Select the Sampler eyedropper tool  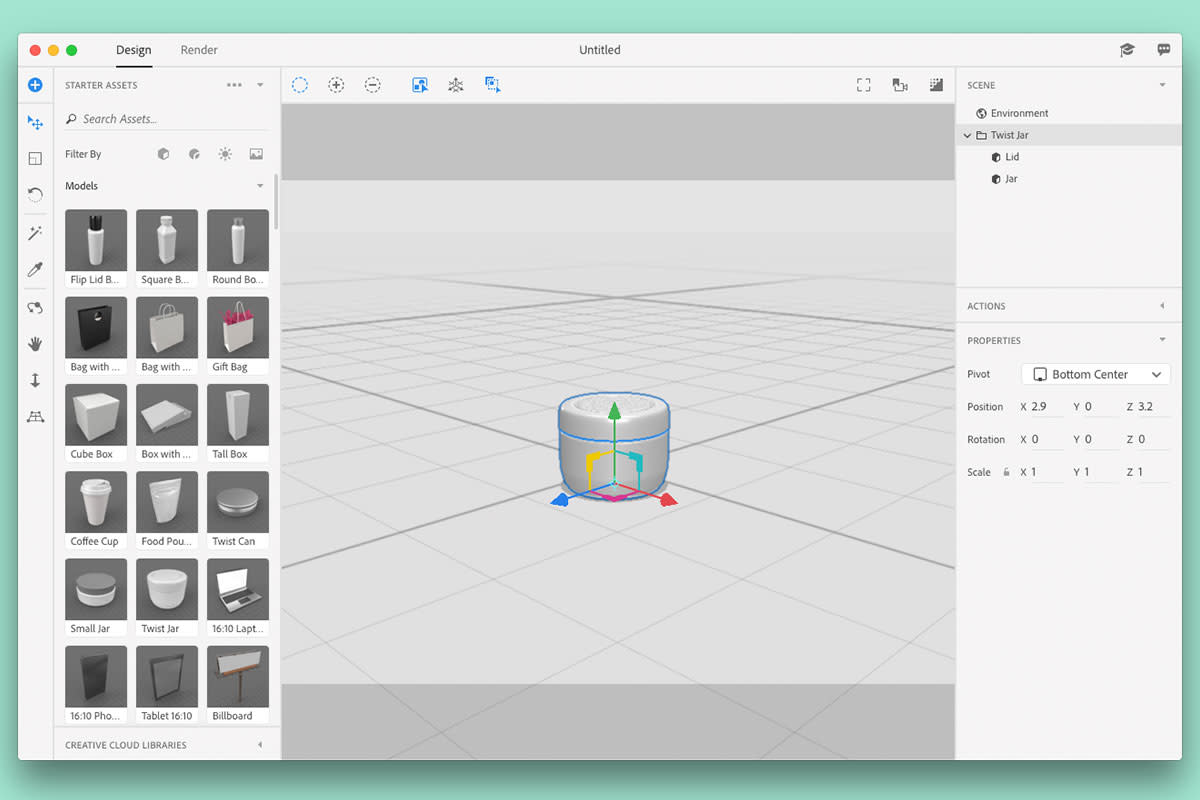tap(35, 270)
